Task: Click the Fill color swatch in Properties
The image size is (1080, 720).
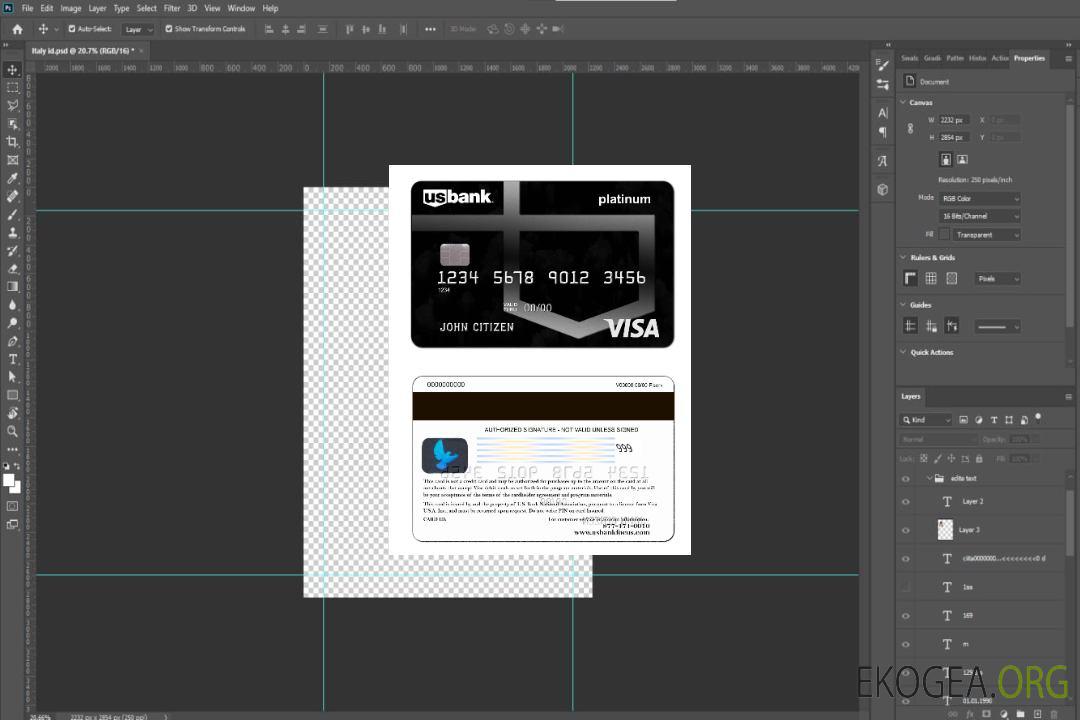Action: [944, 235]
